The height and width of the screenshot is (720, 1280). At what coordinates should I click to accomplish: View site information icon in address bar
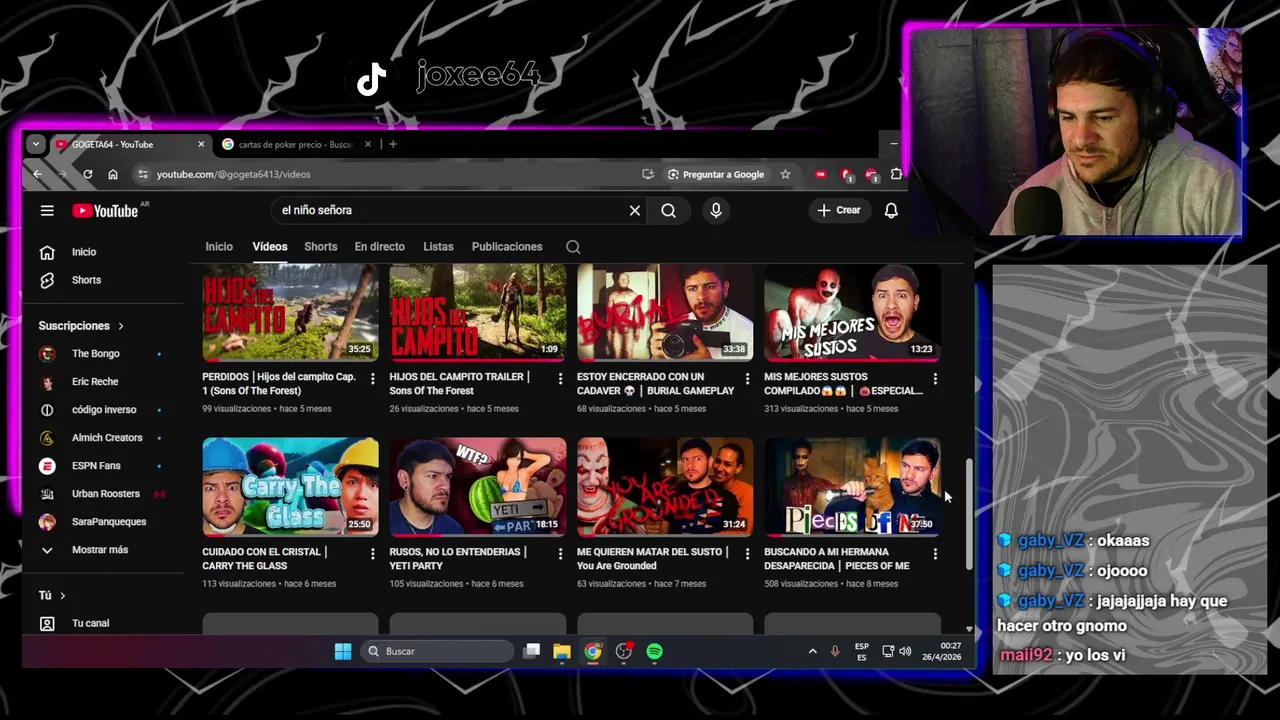[143, 174]
